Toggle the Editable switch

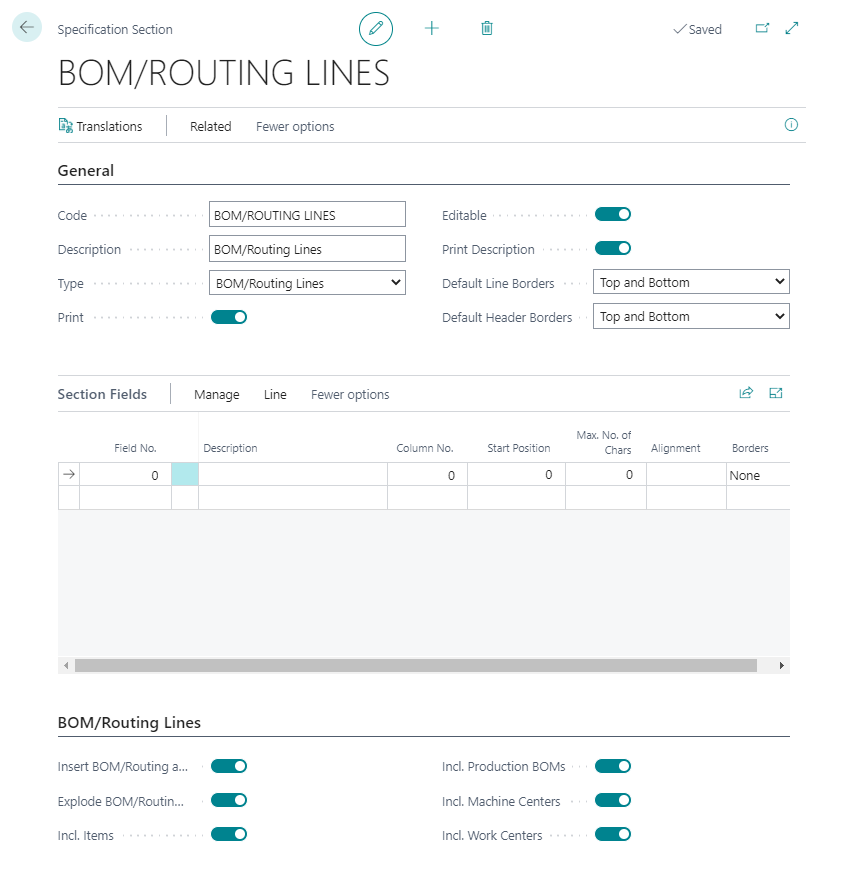(x=613, y=215)
